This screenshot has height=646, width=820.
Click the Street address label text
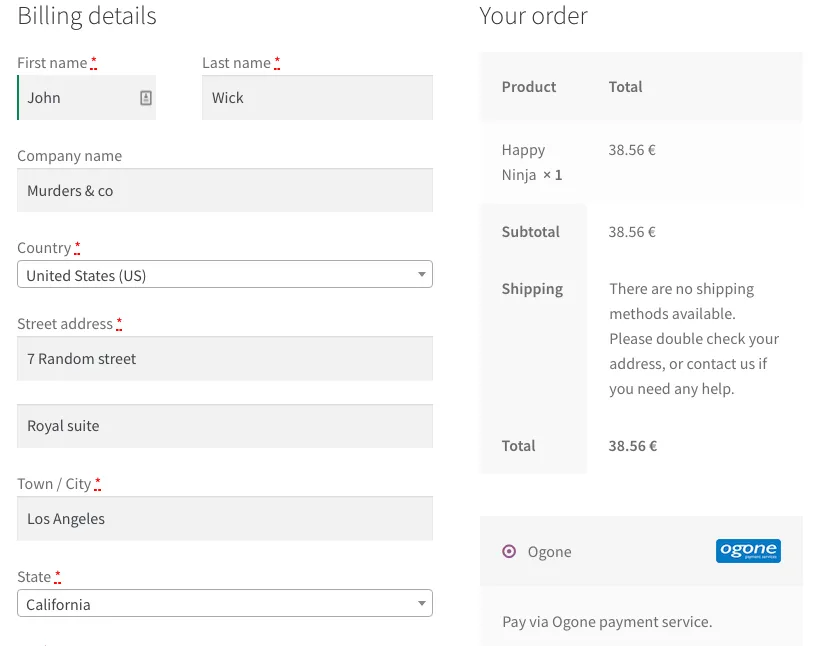click(65, 324)
